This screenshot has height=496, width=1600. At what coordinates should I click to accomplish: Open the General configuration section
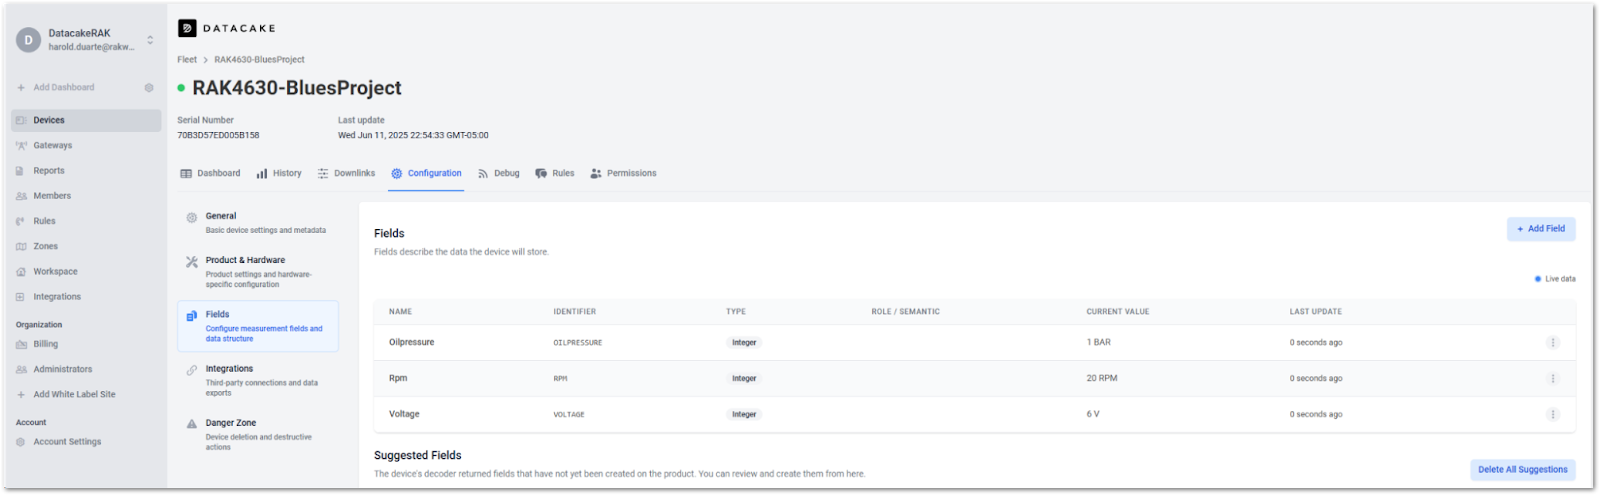(258, 223)
